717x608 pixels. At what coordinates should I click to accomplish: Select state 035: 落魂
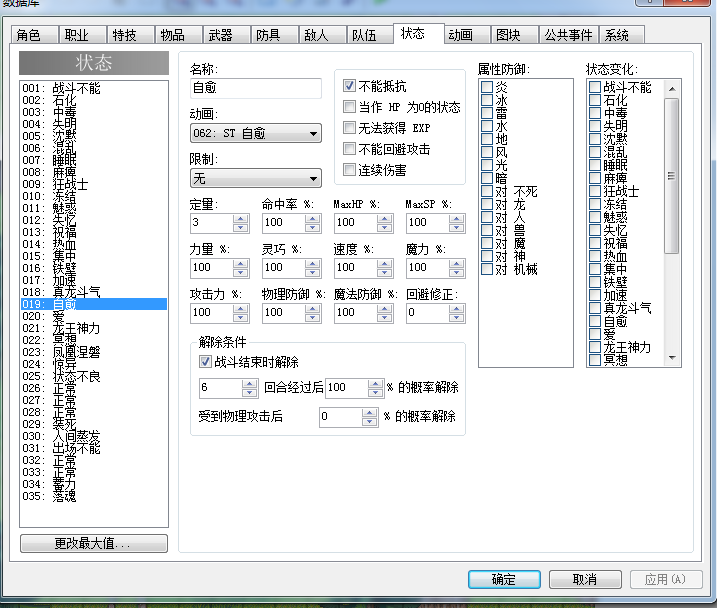(x=94, y=496)
